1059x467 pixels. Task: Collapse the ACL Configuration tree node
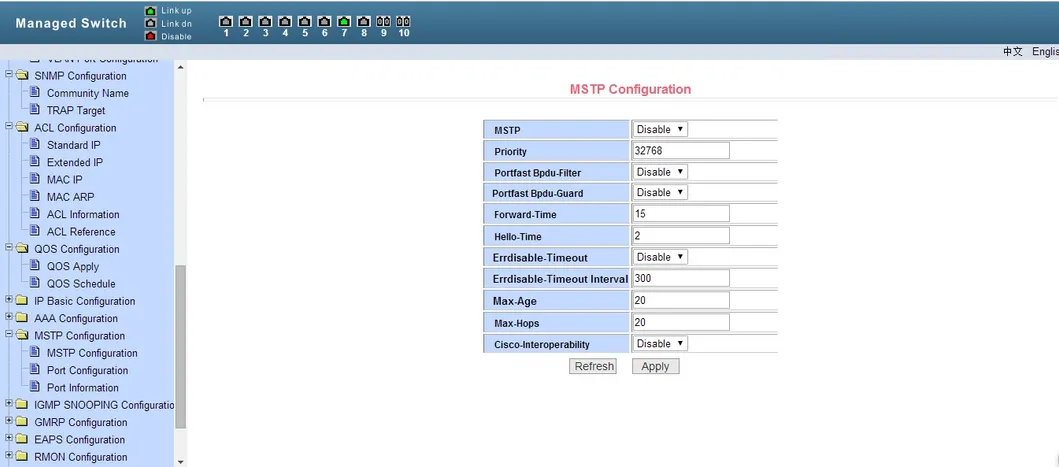click(9, 127)
